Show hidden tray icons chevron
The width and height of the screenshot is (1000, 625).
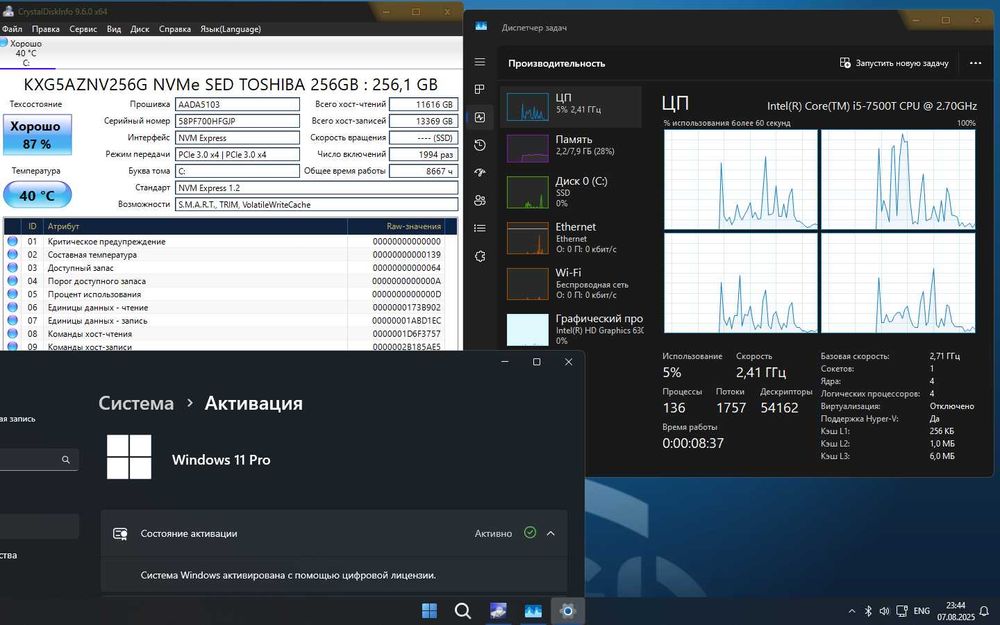coord(851,611)
